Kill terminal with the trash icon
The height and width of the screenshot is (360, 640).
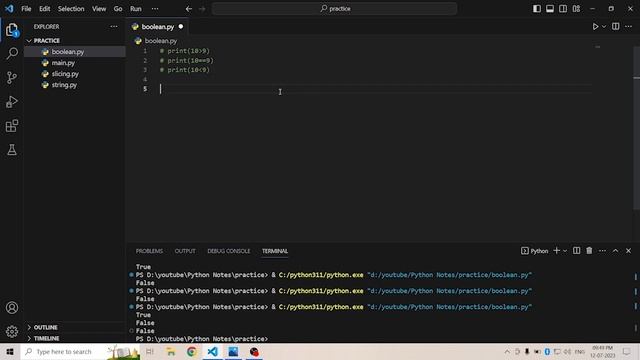[589, 251]
